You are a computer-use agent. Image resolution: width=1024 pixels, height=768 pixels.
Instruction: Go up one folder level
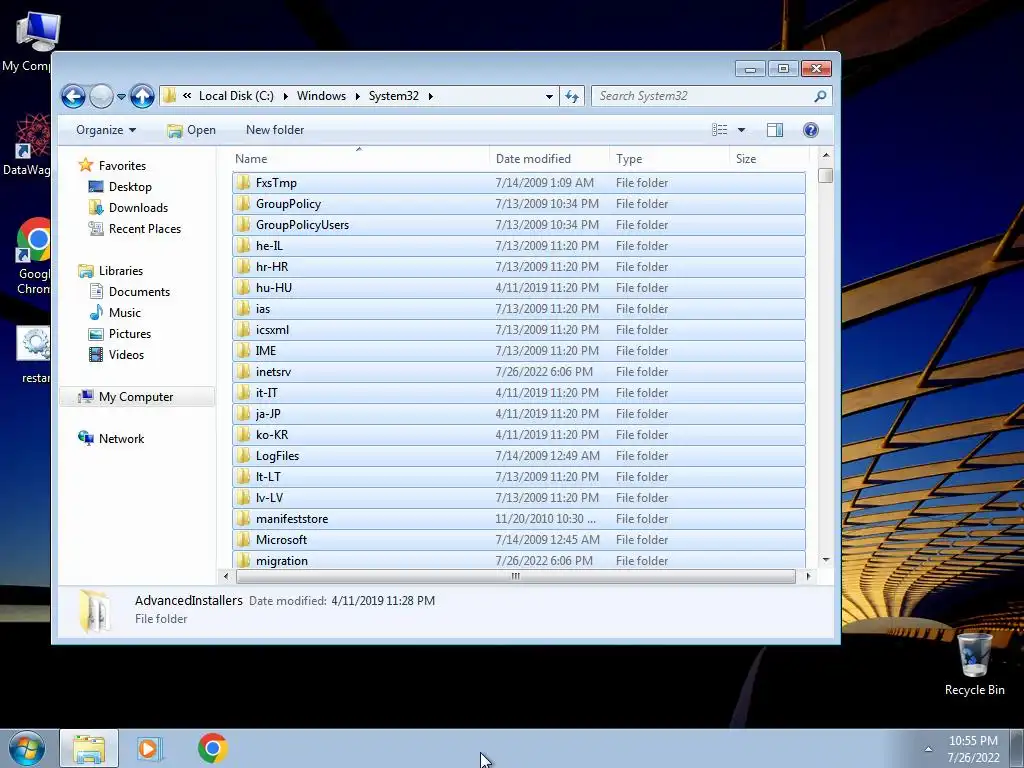142,97
